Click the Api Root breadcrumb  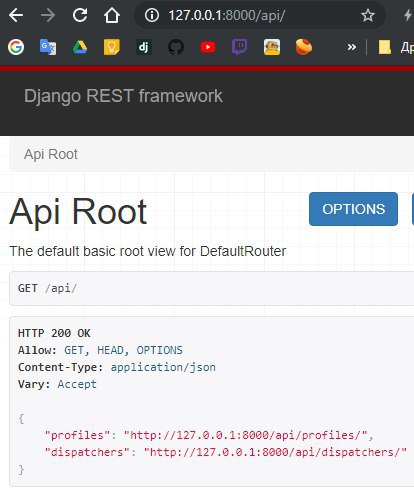pos(51,154)
